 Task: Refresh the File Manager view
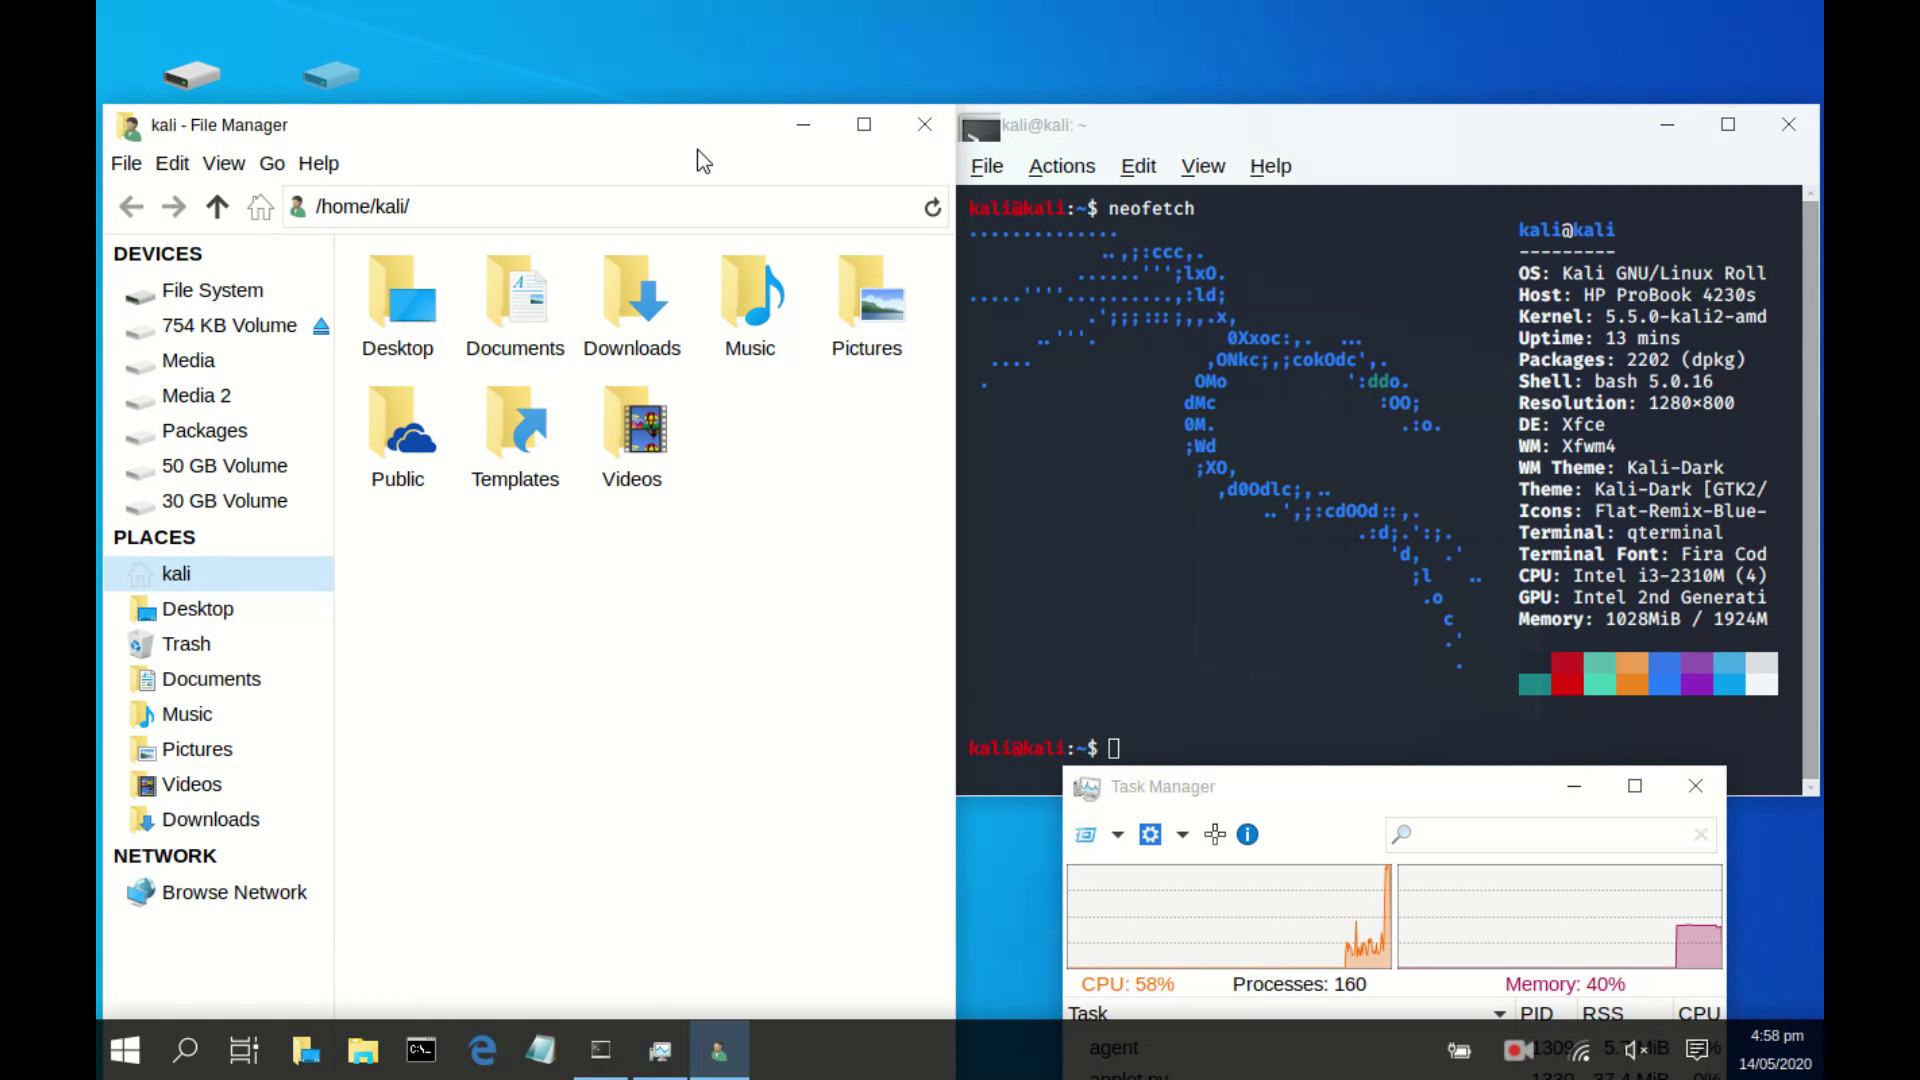(932, 206)
